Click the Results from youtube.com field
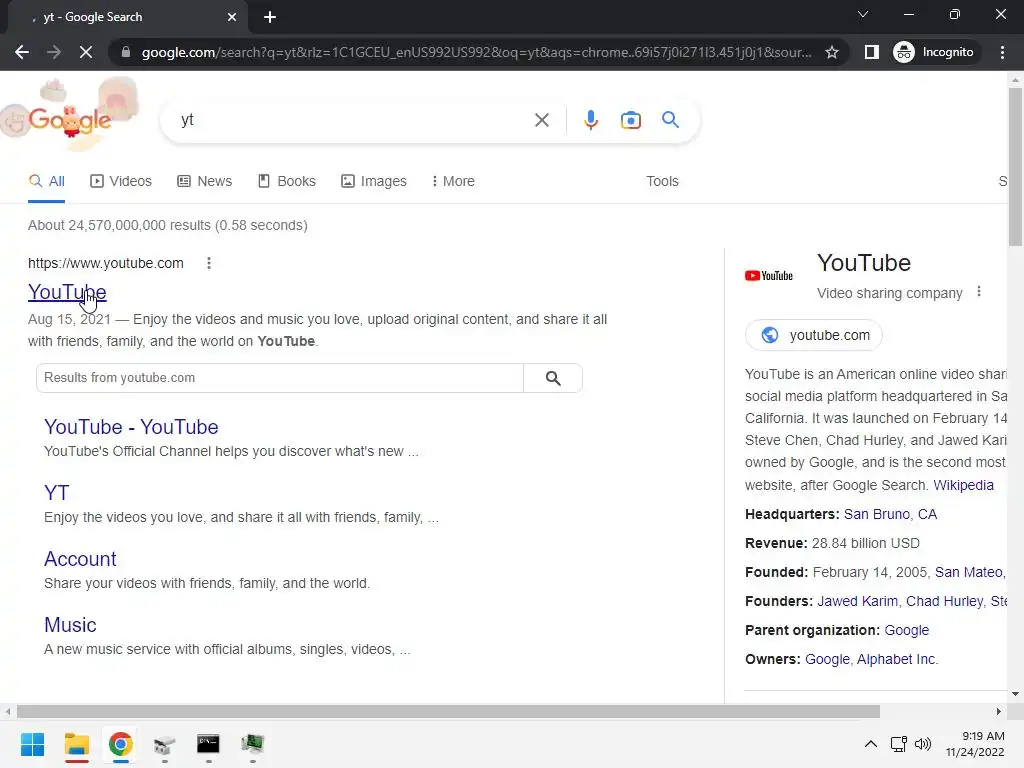The width and height of the screenshot is (1024, 768). pos(280,378)
